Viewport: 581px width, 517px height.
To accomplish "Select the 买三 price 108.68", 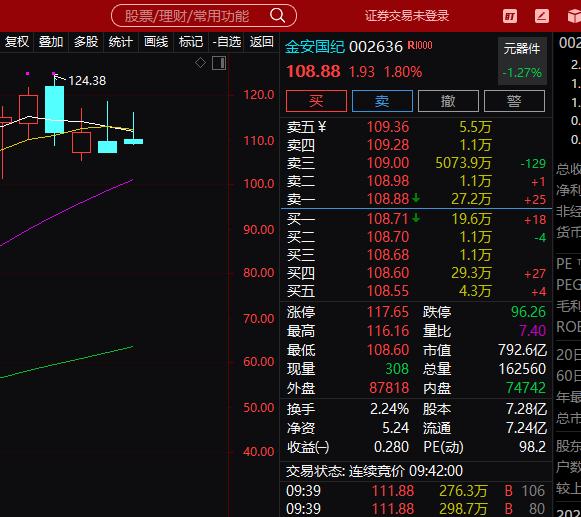I will coord(388,255).
